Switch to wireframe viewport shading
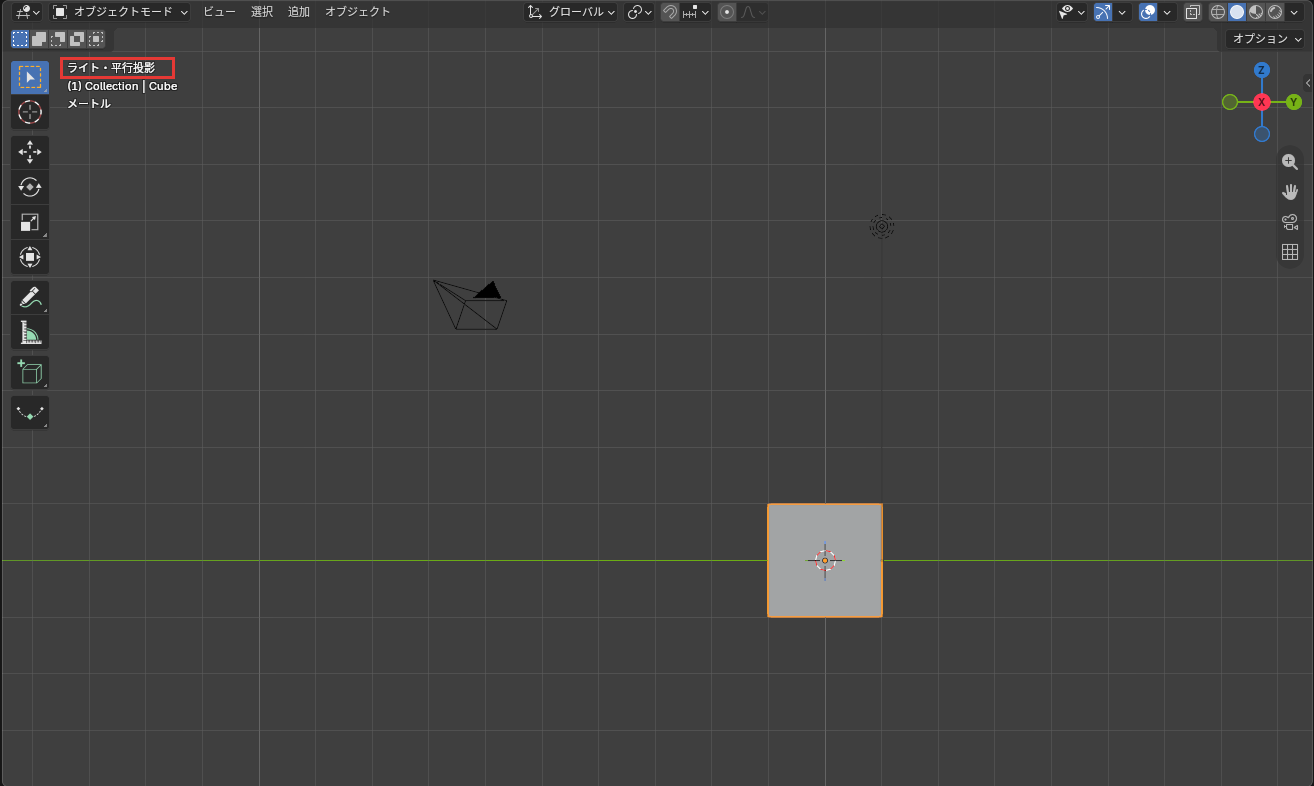Image resolution: width=1314 pixels, height=786 pixels. point(1217,12)
